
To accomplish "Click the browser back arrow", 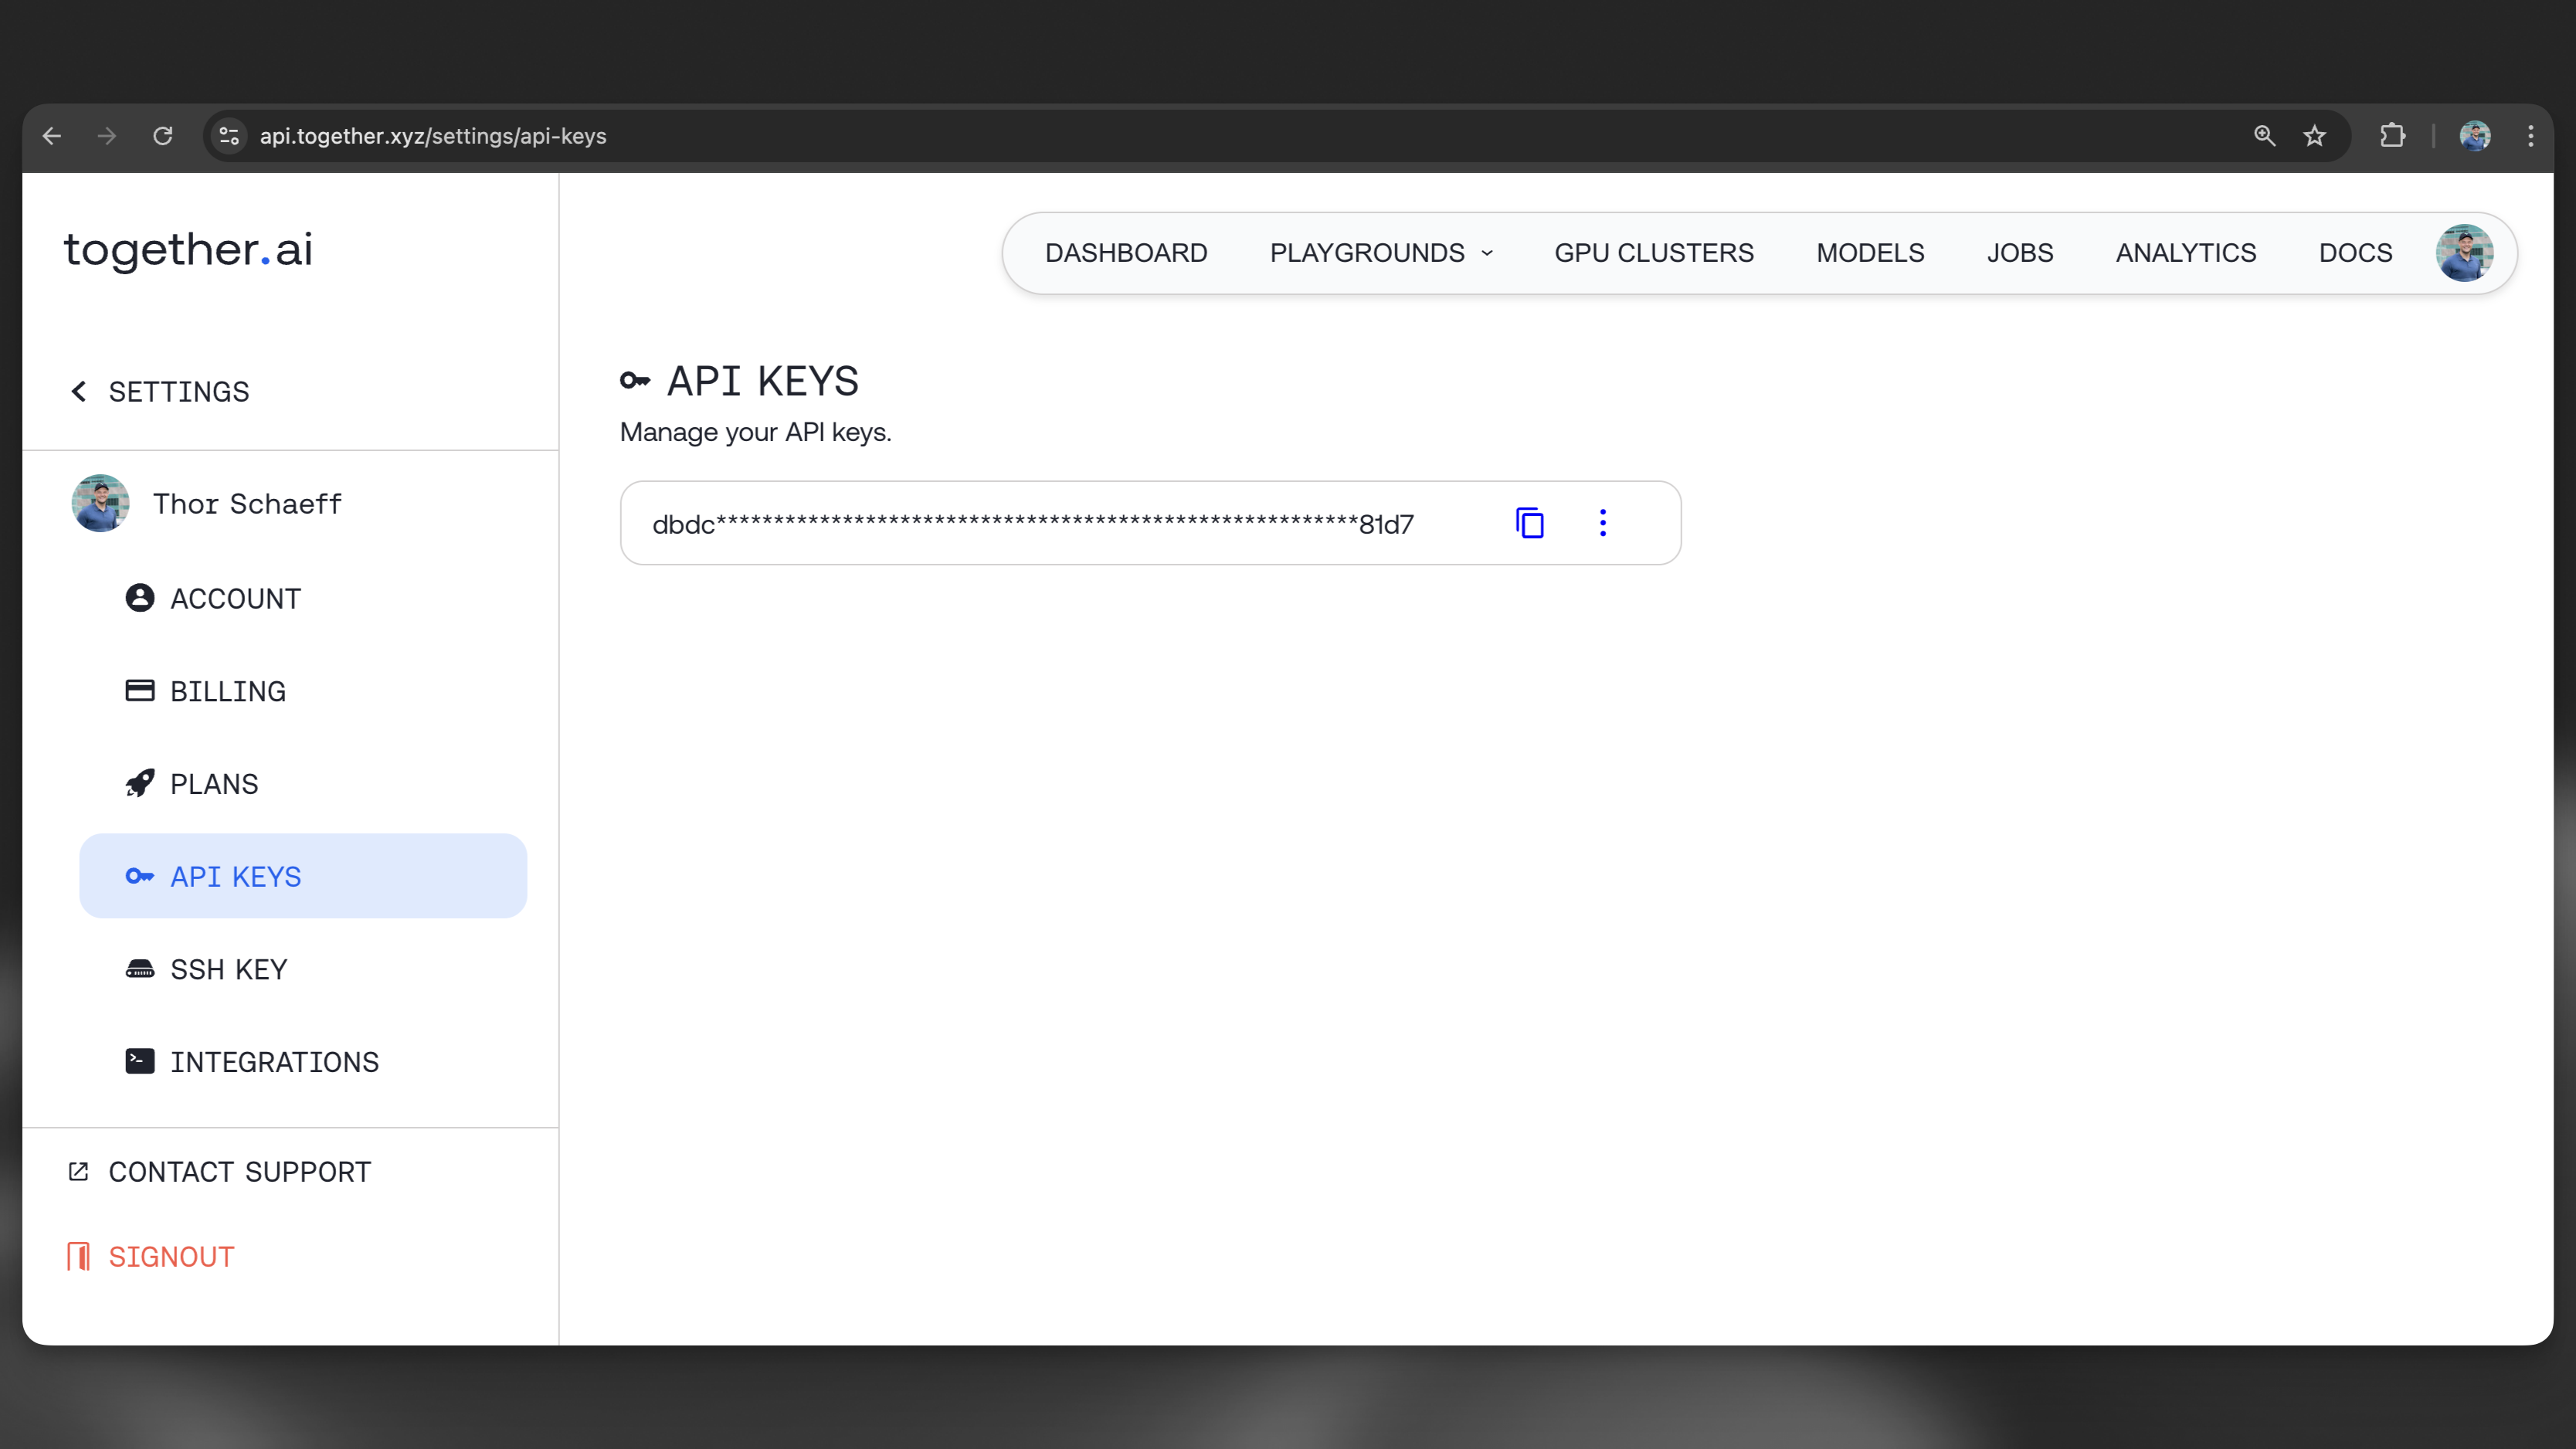I will tap(52, 135).
